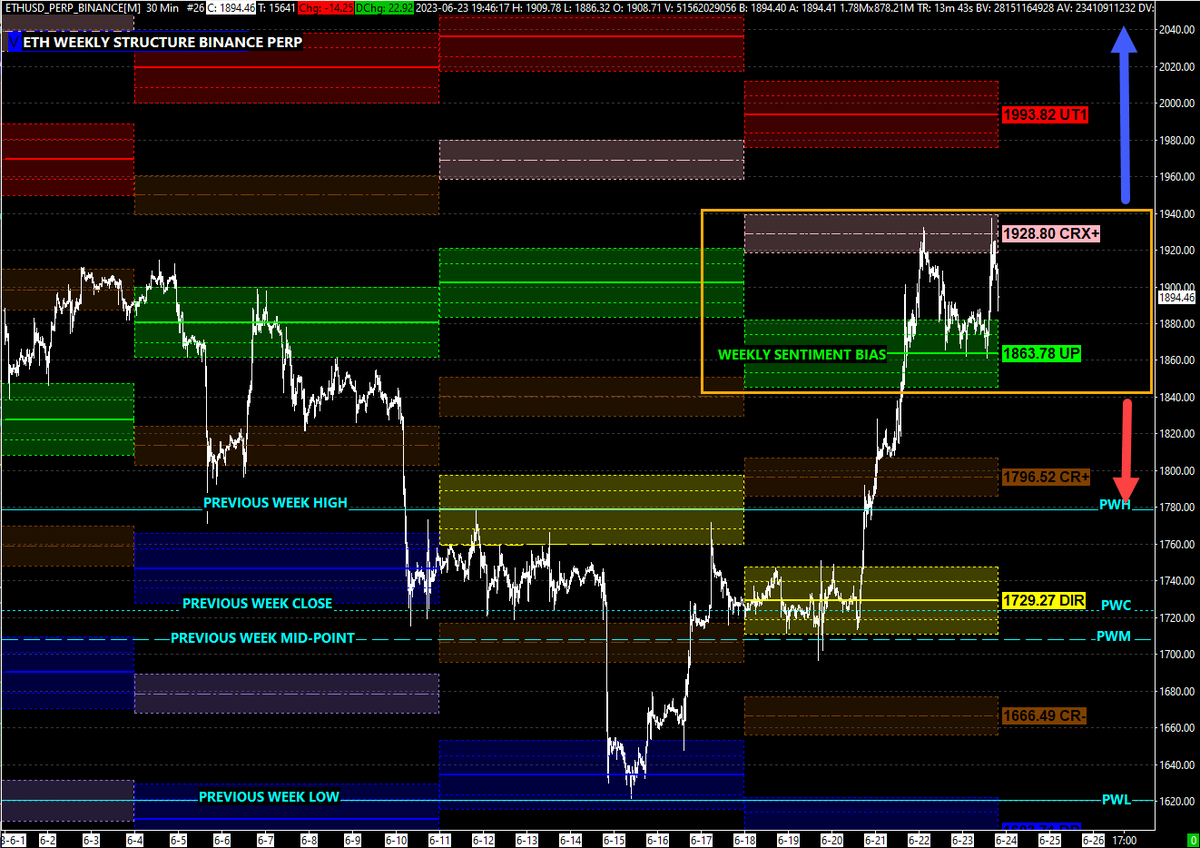Click the 2023-06-23 19:46:17 timestamp

click(x=463, y=8)
